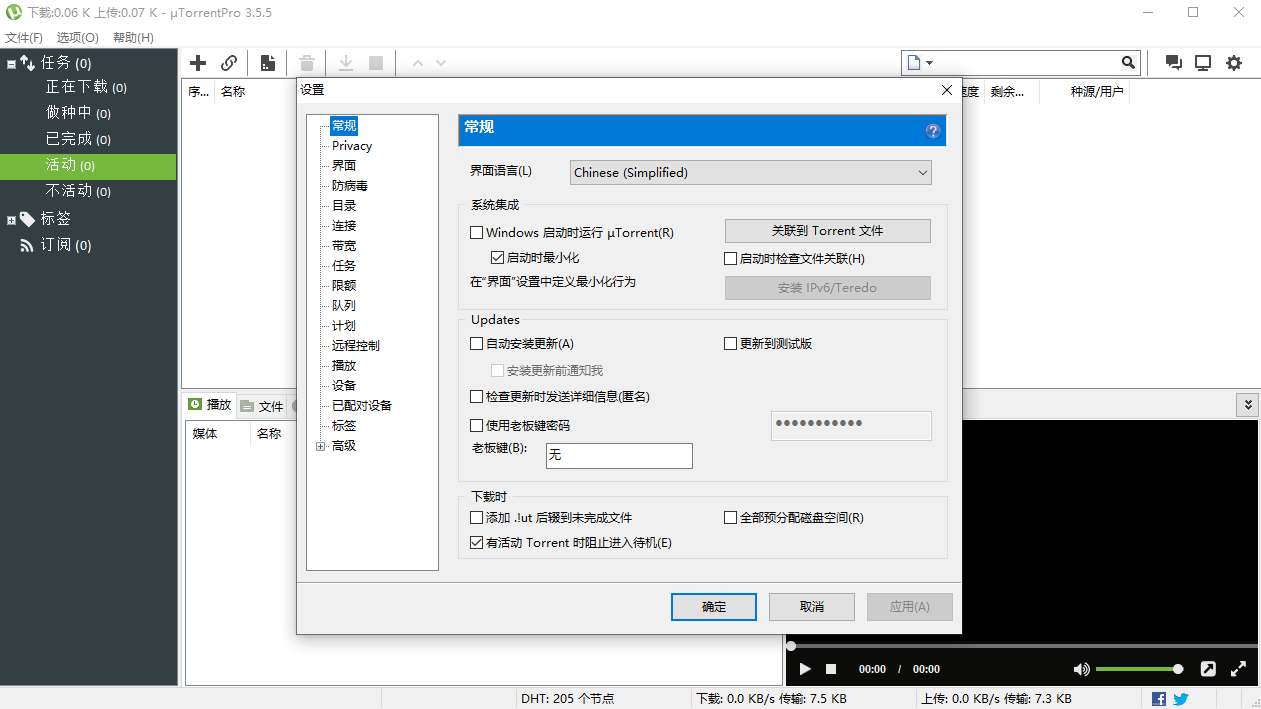
Task: Open the 文件(F) menu
Action: point(24,37)
